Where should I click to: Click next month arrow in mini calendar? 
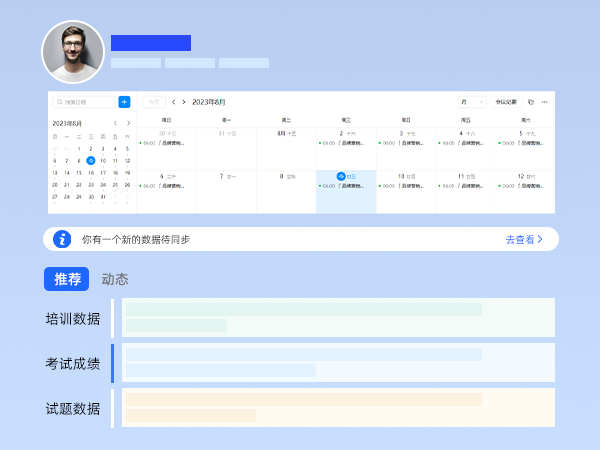click(x=127, y=123)
